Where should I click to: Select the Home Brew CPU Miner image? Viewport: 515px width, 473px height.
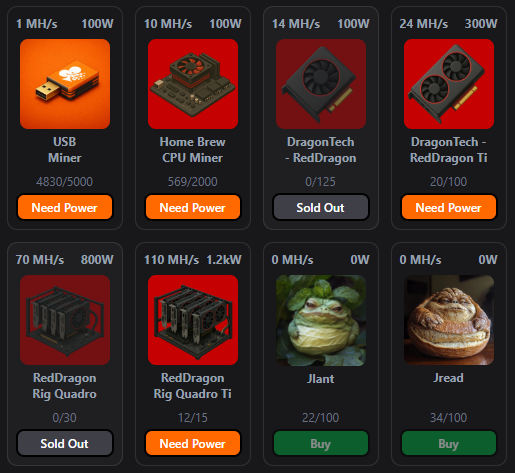coord(193,84)
